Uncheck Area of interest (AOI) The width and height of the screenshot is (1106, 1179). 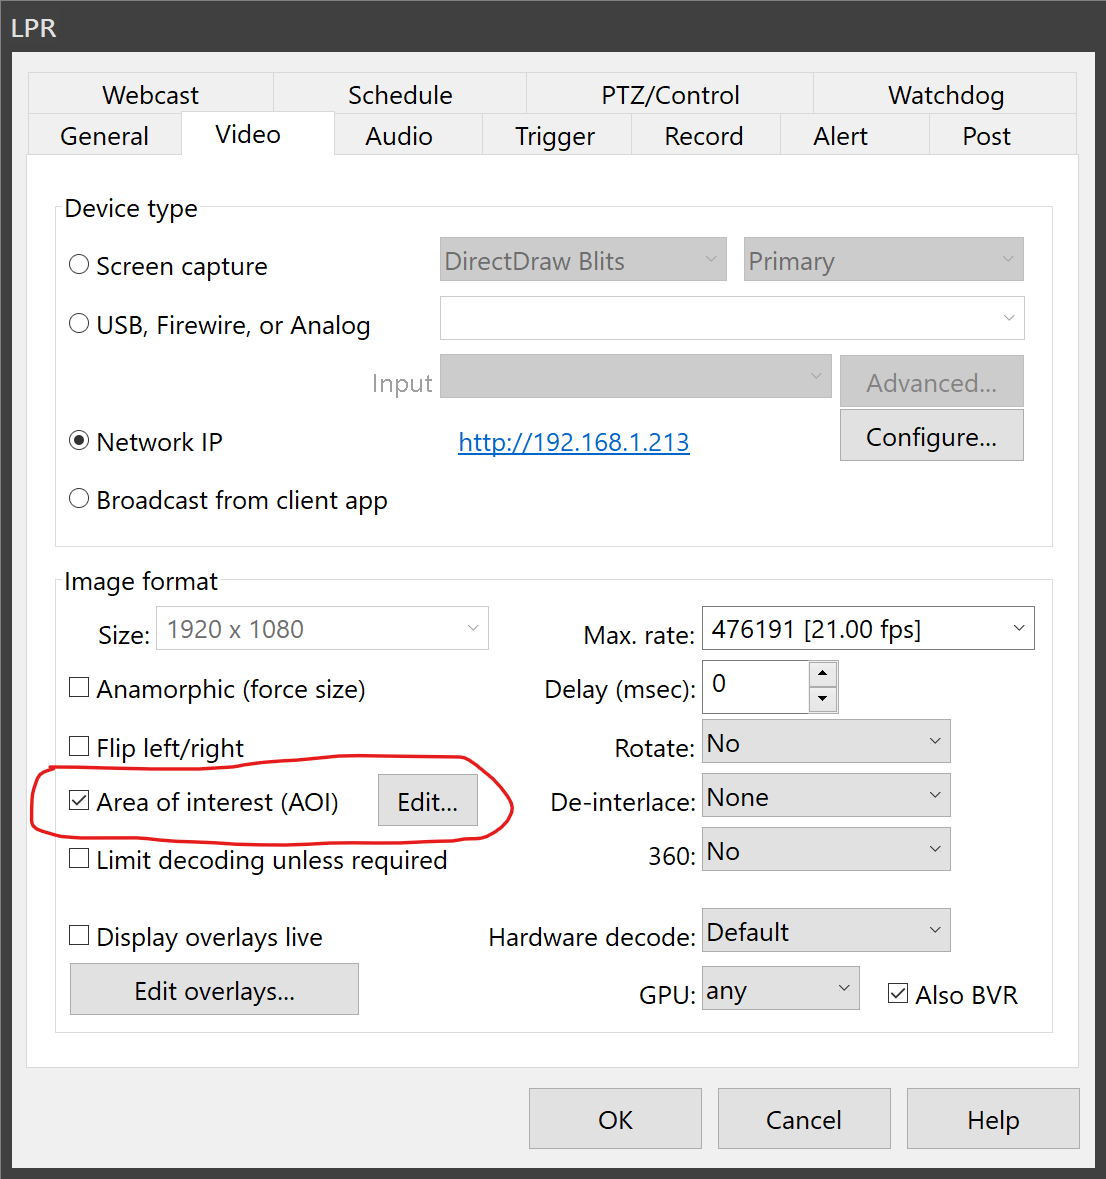79,800
